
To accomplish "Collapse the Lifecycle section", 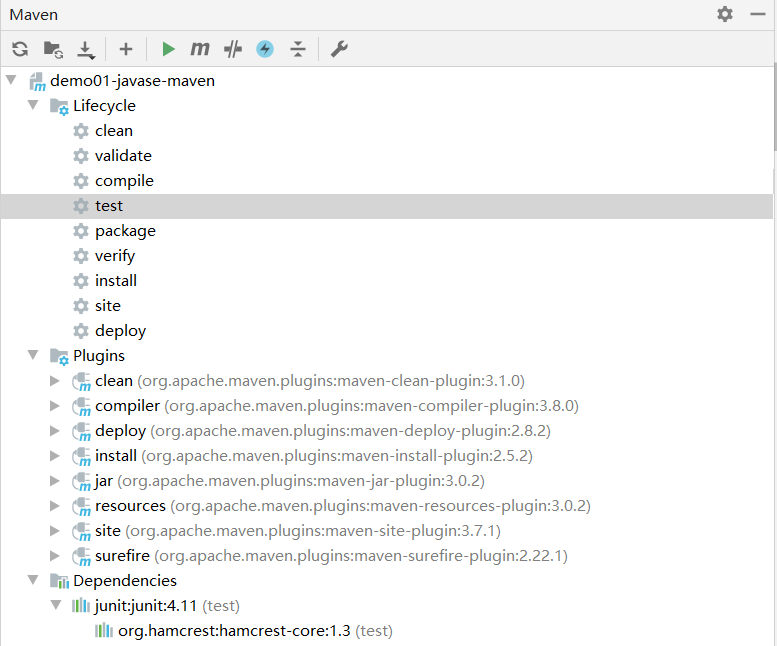I will pos(33,105).
